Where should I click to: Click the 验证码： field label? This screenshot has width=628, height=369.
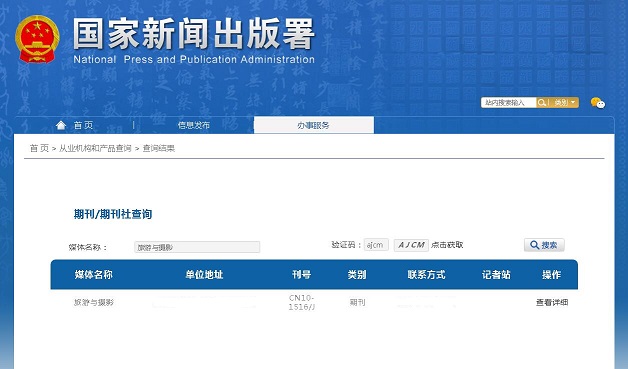pyautogui.click(x=346, y=245)
